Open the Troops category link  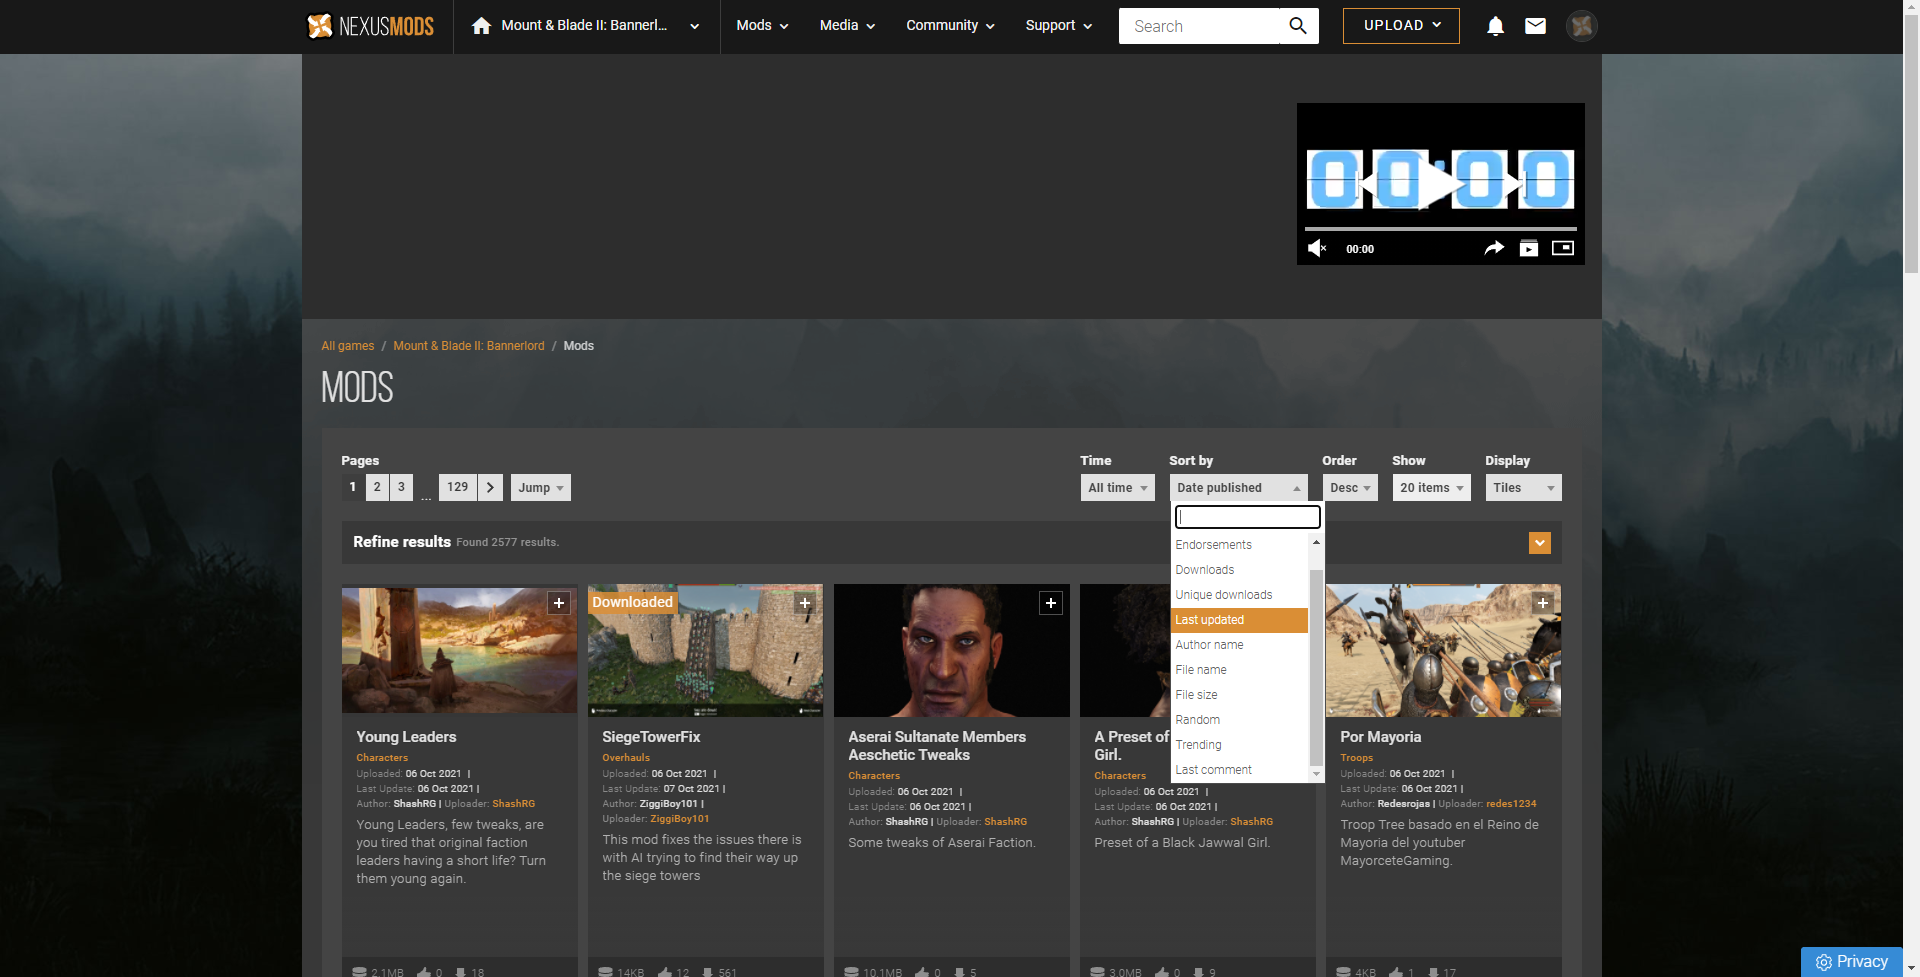point(1356,758)
